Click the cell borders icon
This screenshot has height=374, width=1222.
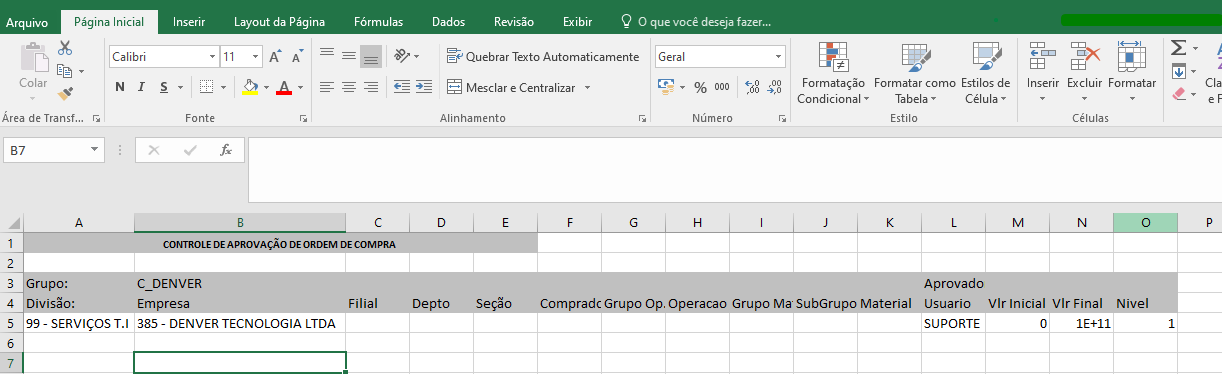point(205,87)
